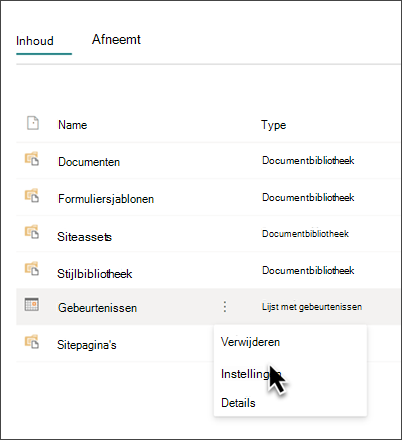Open the Stijlbibliotheek library
Screen dimensions: 402x440
click(95, 274)
